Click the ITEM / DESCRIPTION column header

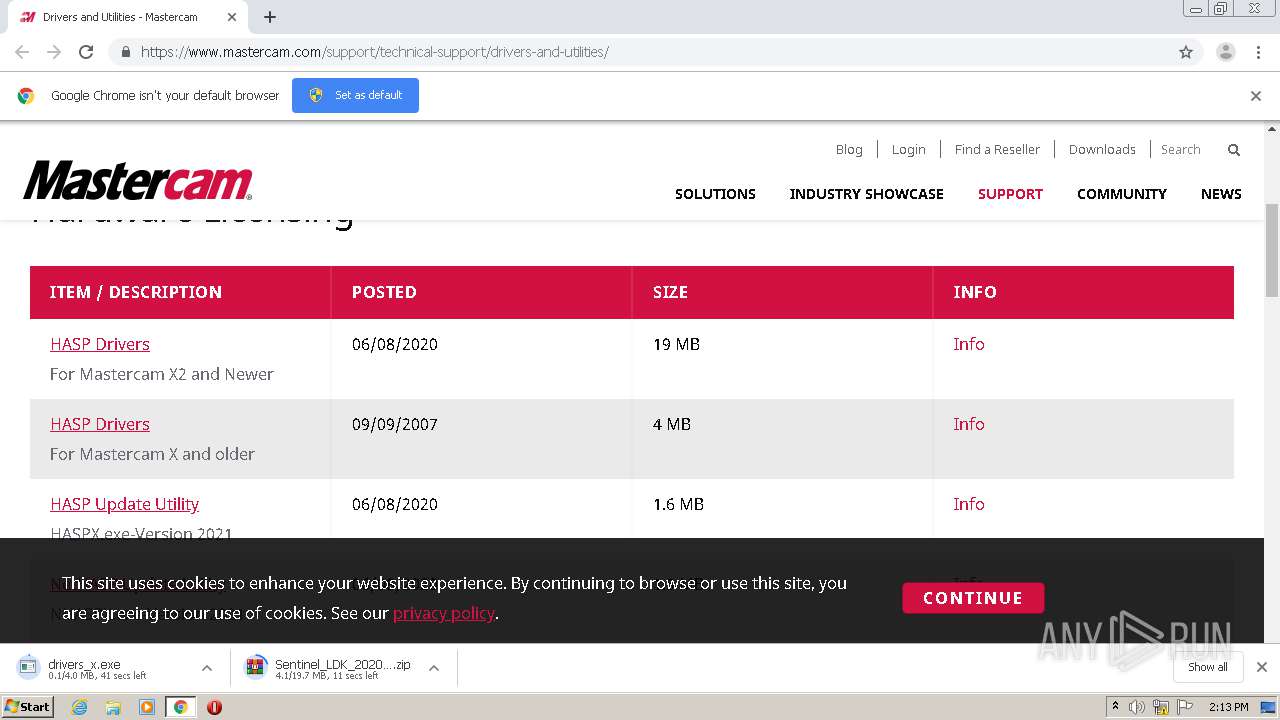click(136, 292)
